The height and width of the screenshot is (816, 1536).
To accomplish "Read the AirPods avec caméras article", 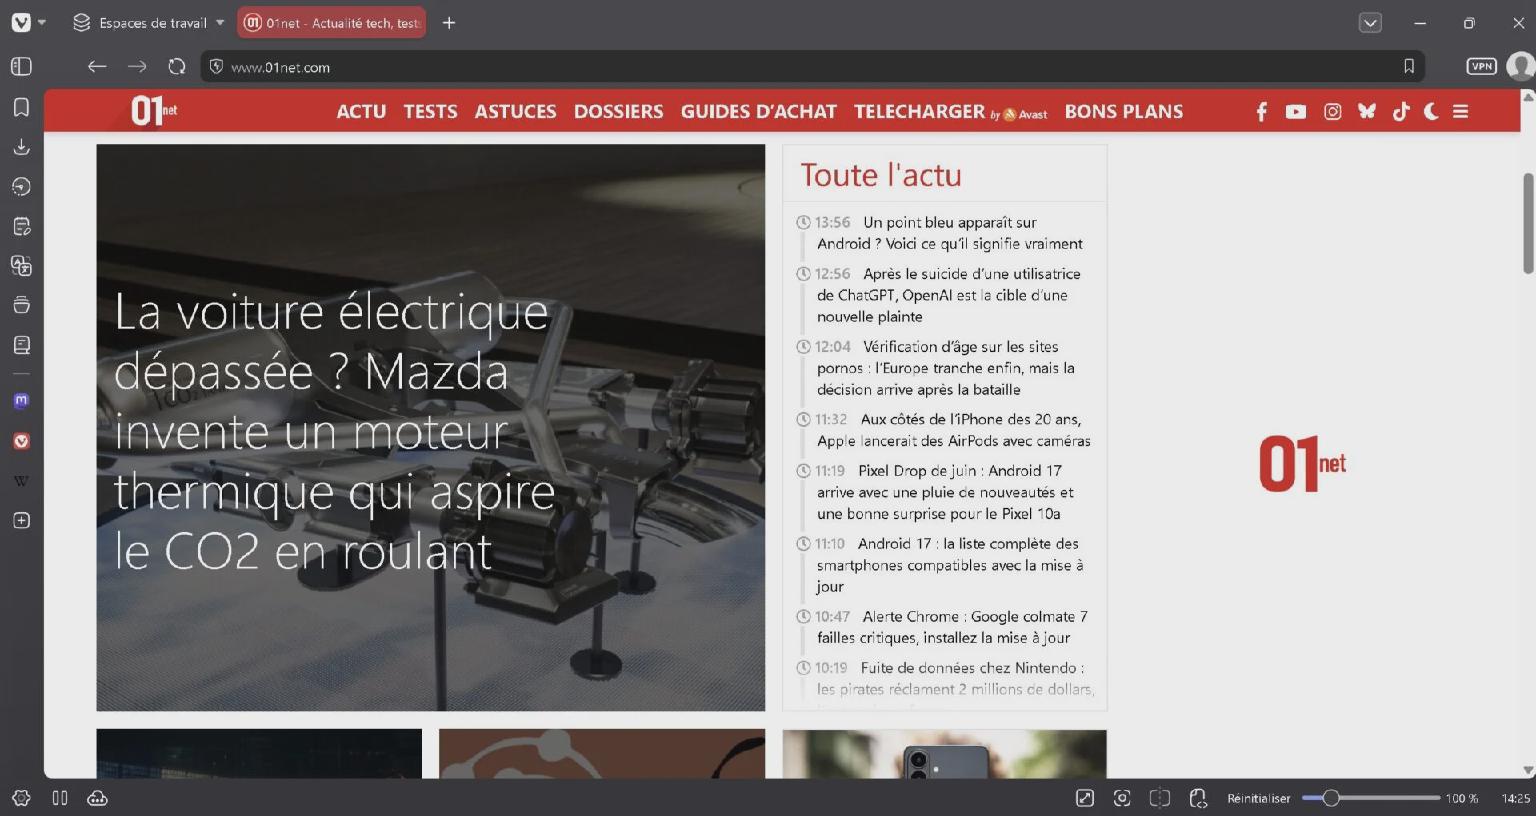I will point(952,430).
